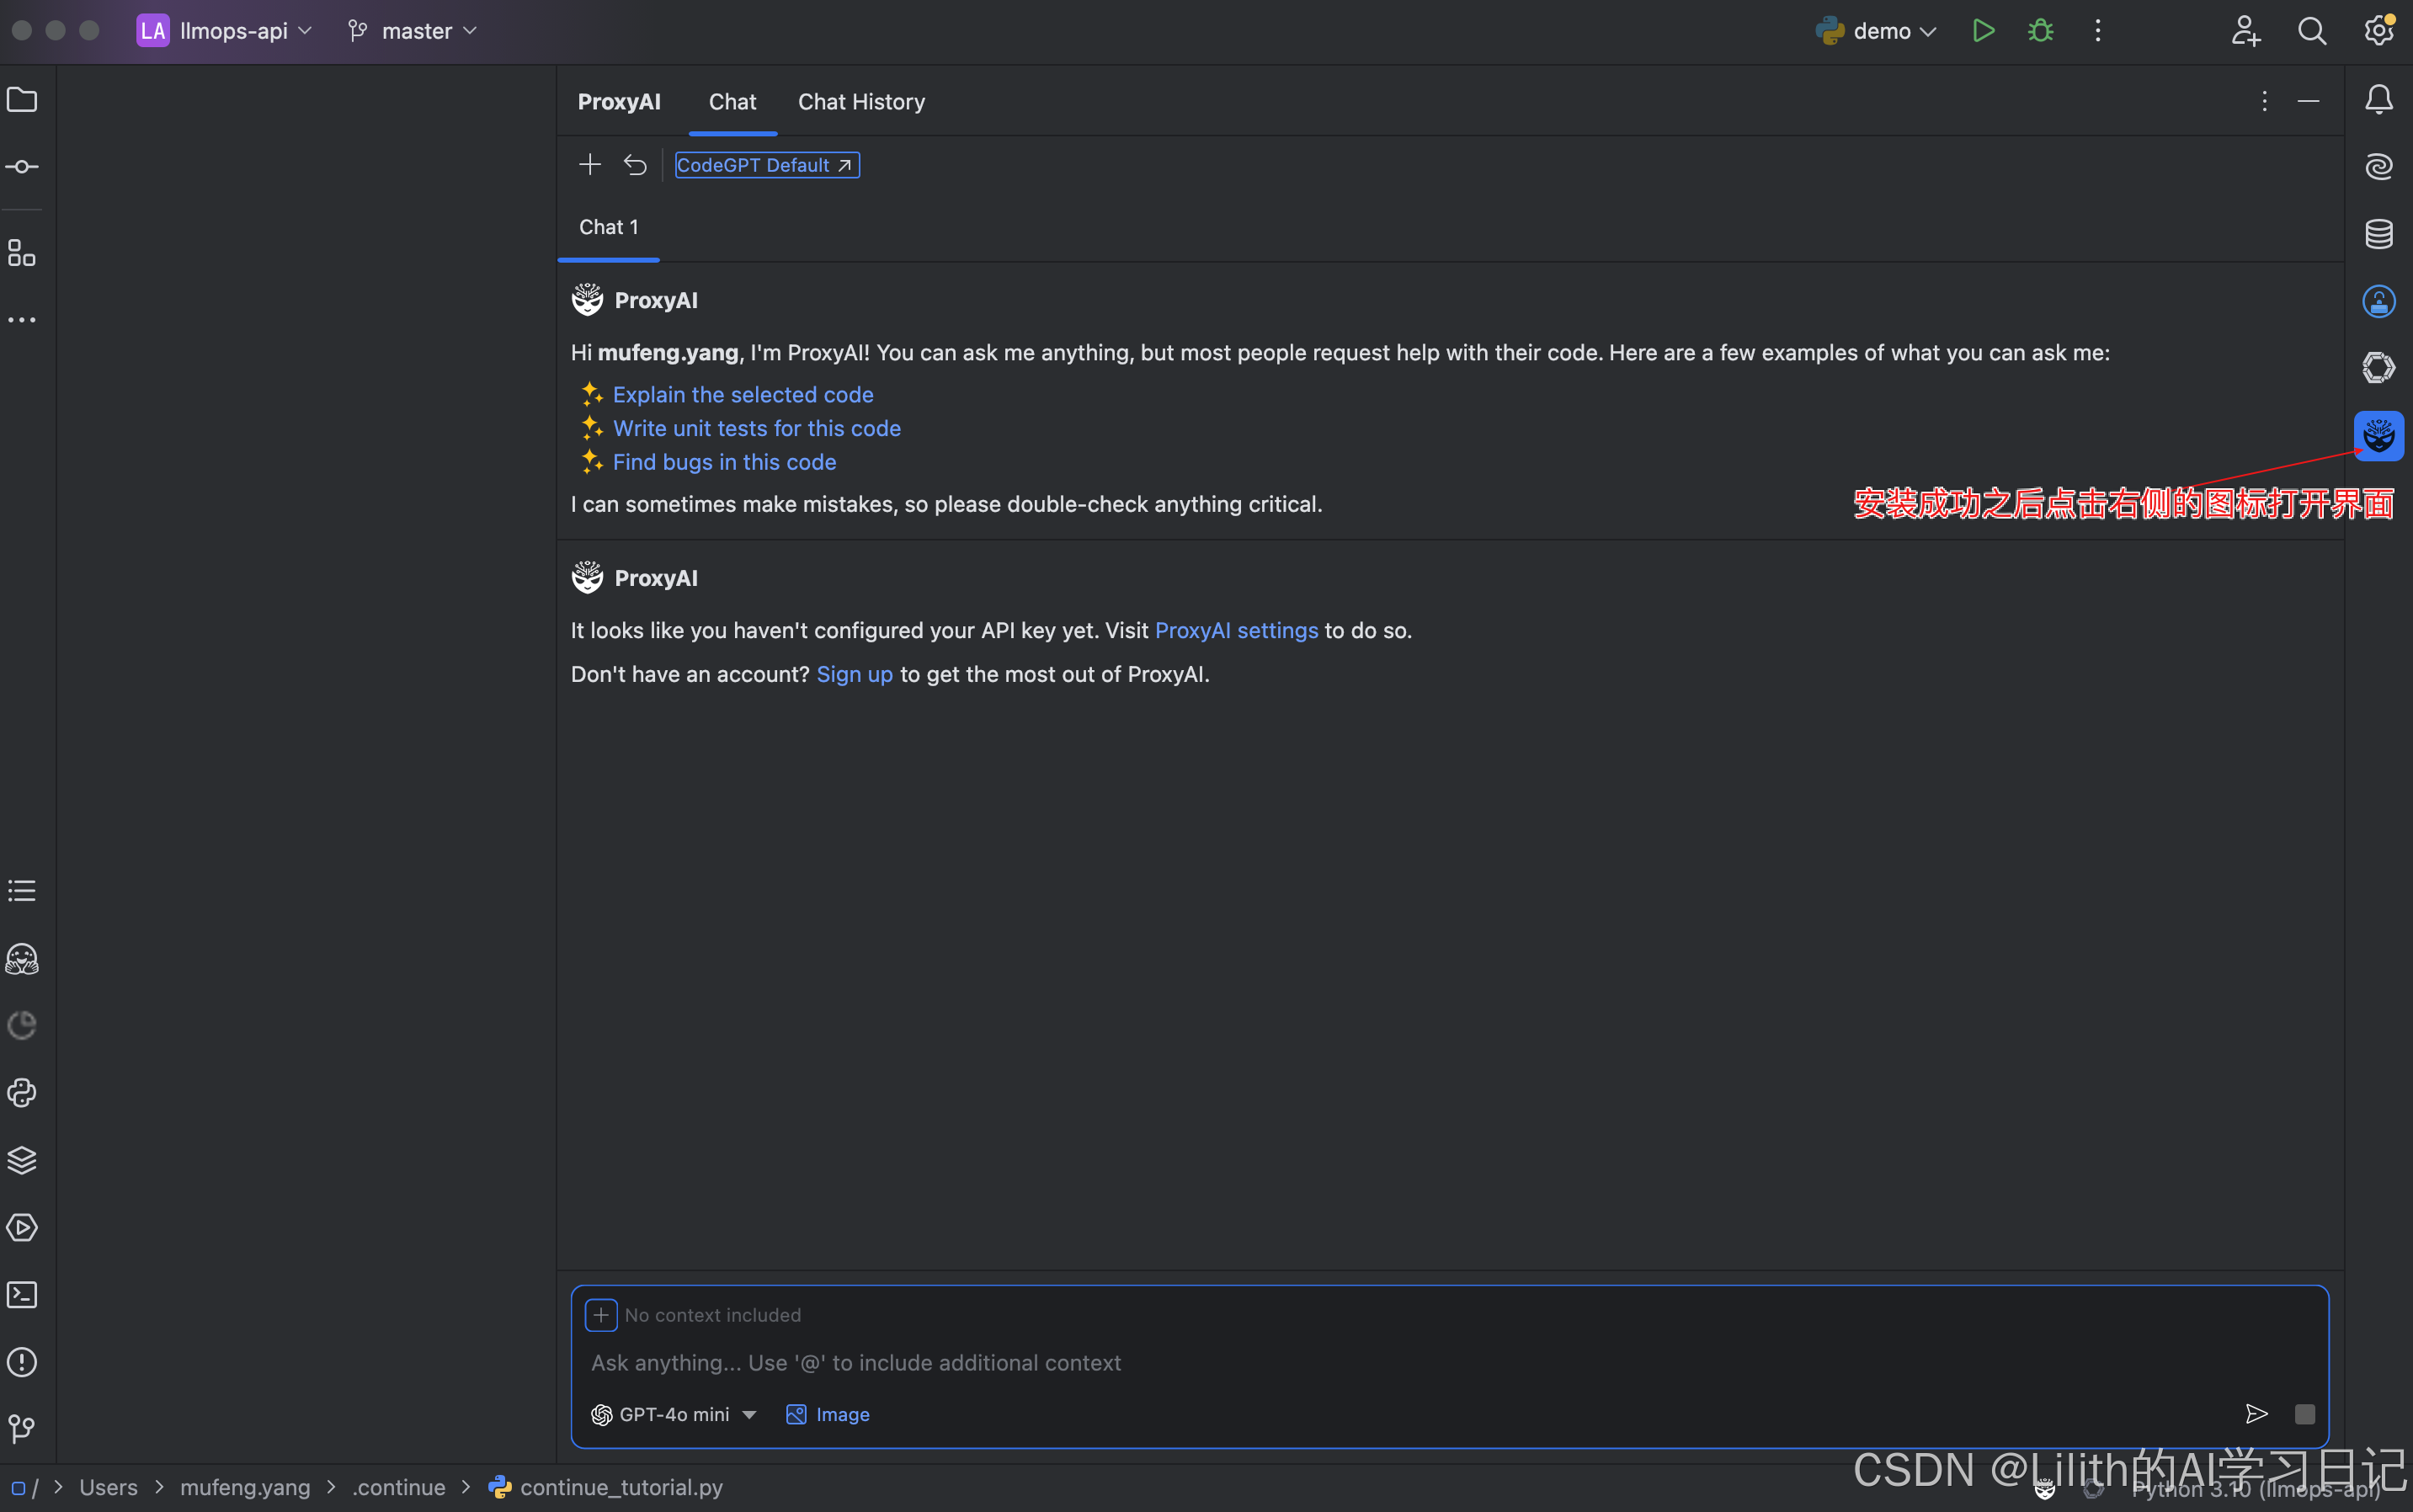The height and width of the screenshot is (1512, 2413).
Task: Click the Notifications bell icon
Action: click(x=2378, y=100)
